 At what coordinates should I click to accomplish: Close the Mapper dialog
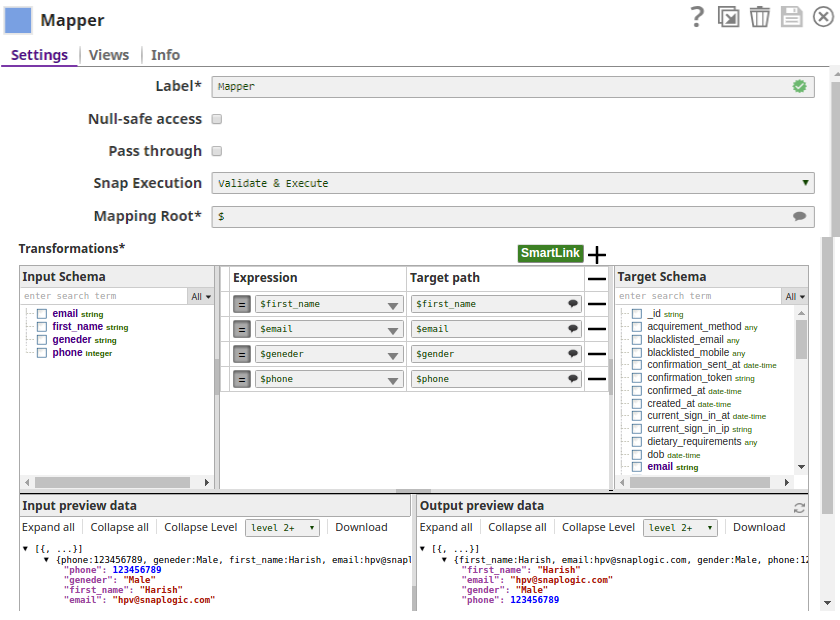point(823,17)
